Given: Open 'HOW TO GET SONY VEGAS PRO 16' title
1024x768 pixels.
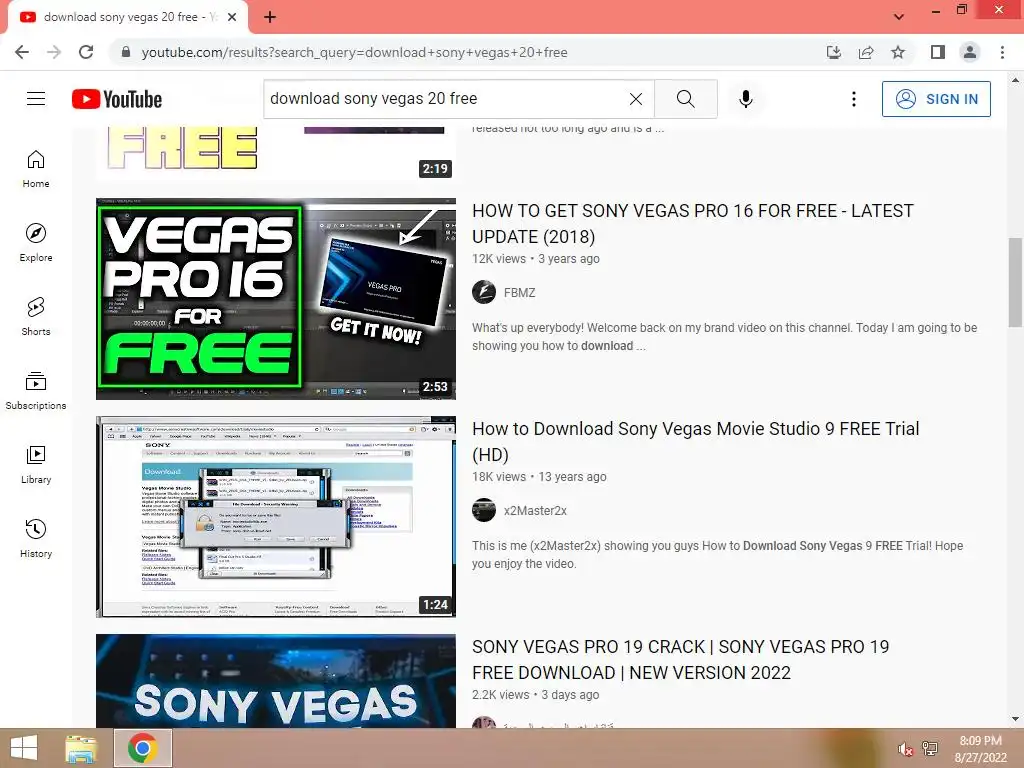Looking at the screenshot, I should coord(693,223).
